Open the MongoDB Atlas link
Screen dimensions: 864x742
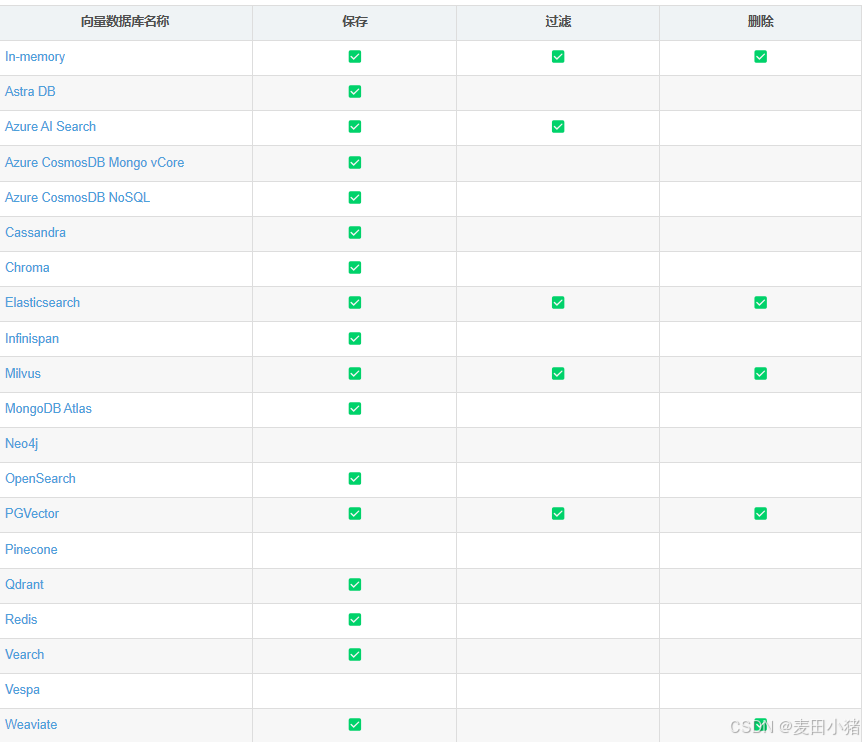click(48, 409)
